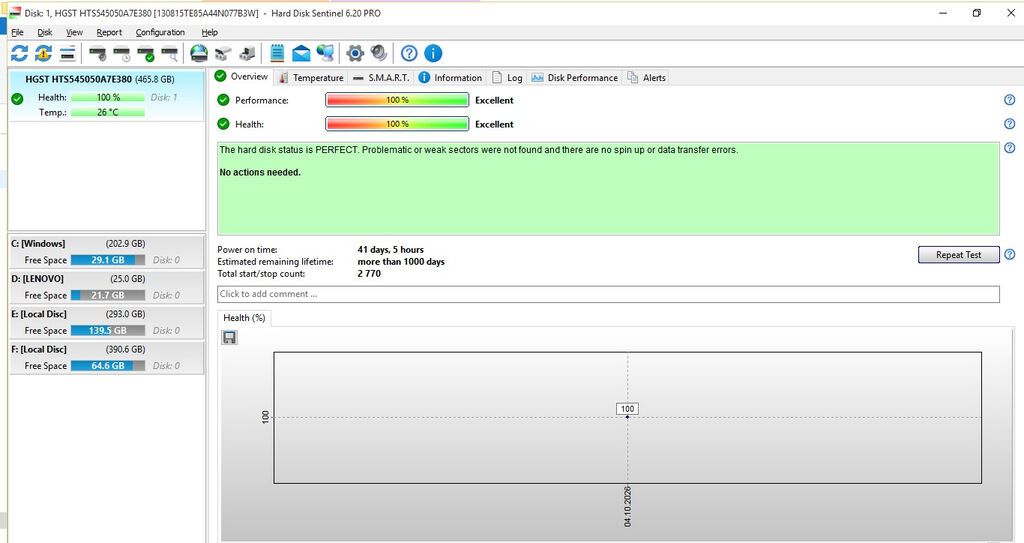Viewport: 1024px width, 543px height.
Task: Click the Health 100 % gradient bar
Action: [397, 123]
